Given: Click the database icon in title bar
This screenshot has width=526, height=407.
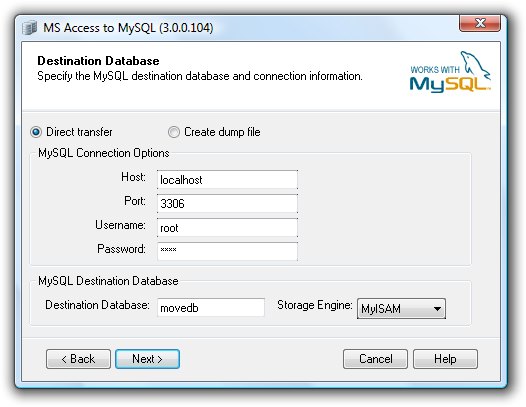Looking at the screenshot, I should 30,28.
